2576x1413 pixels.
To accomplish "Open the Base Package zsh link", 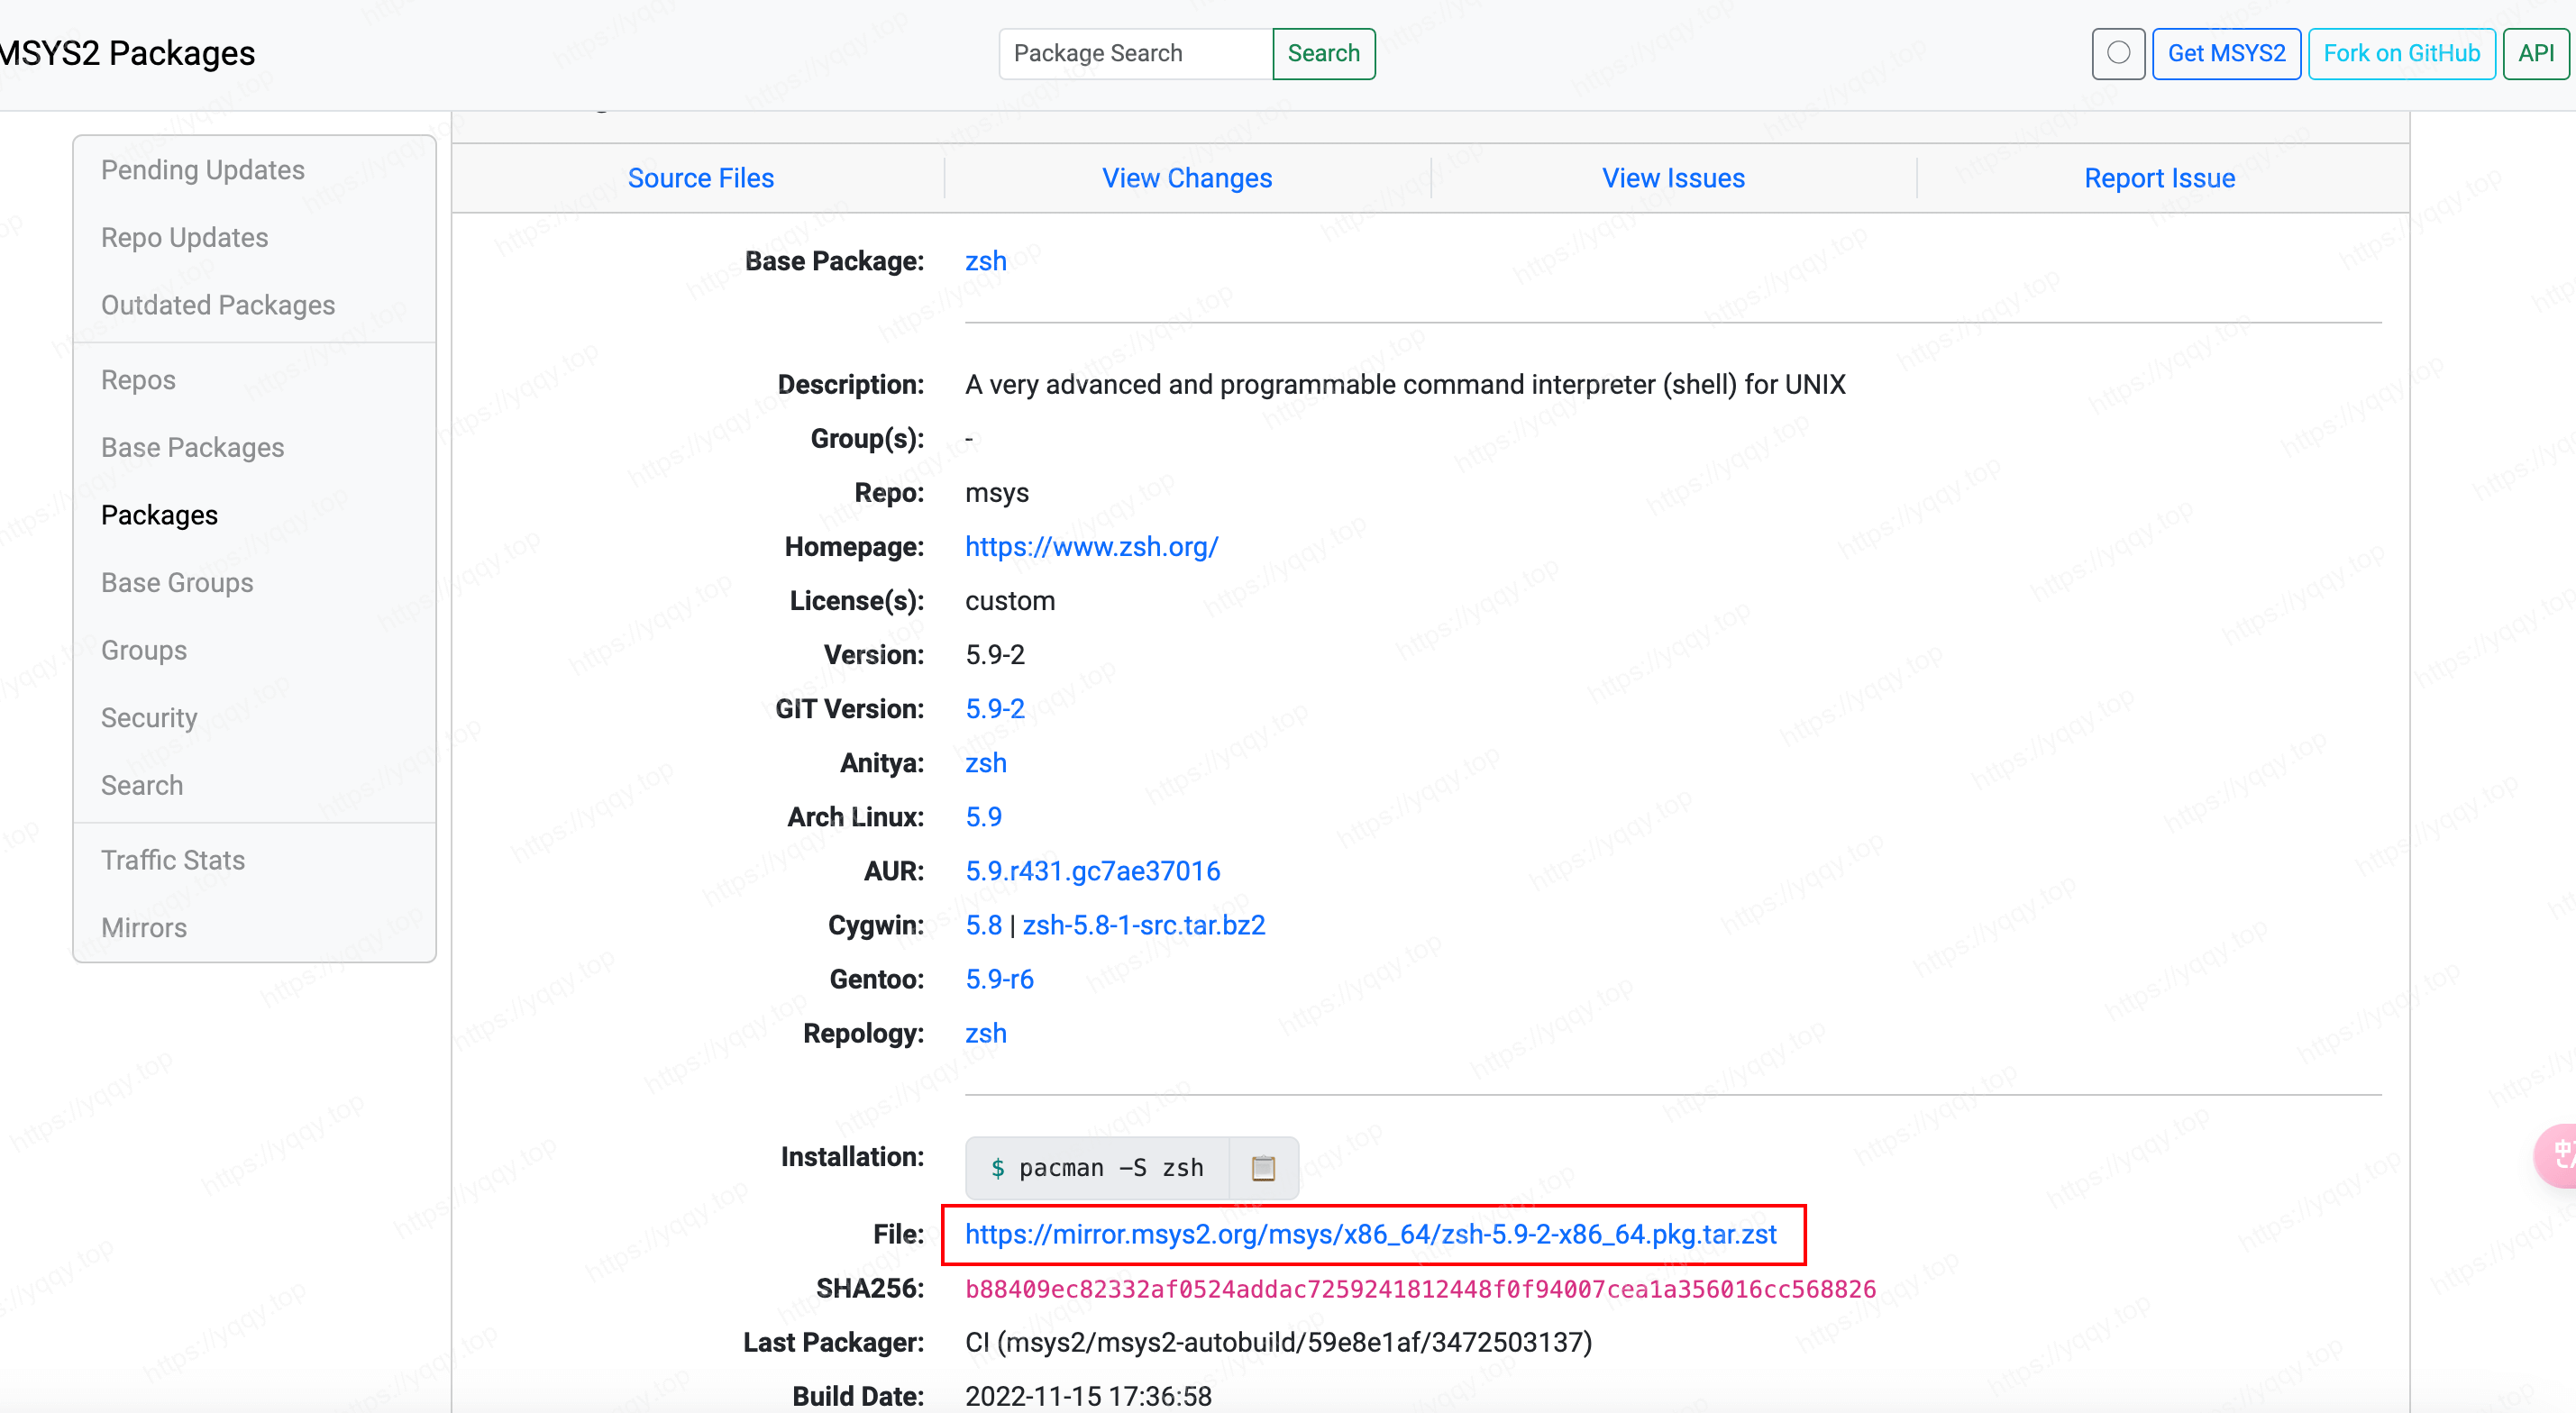I will [985, 261].
